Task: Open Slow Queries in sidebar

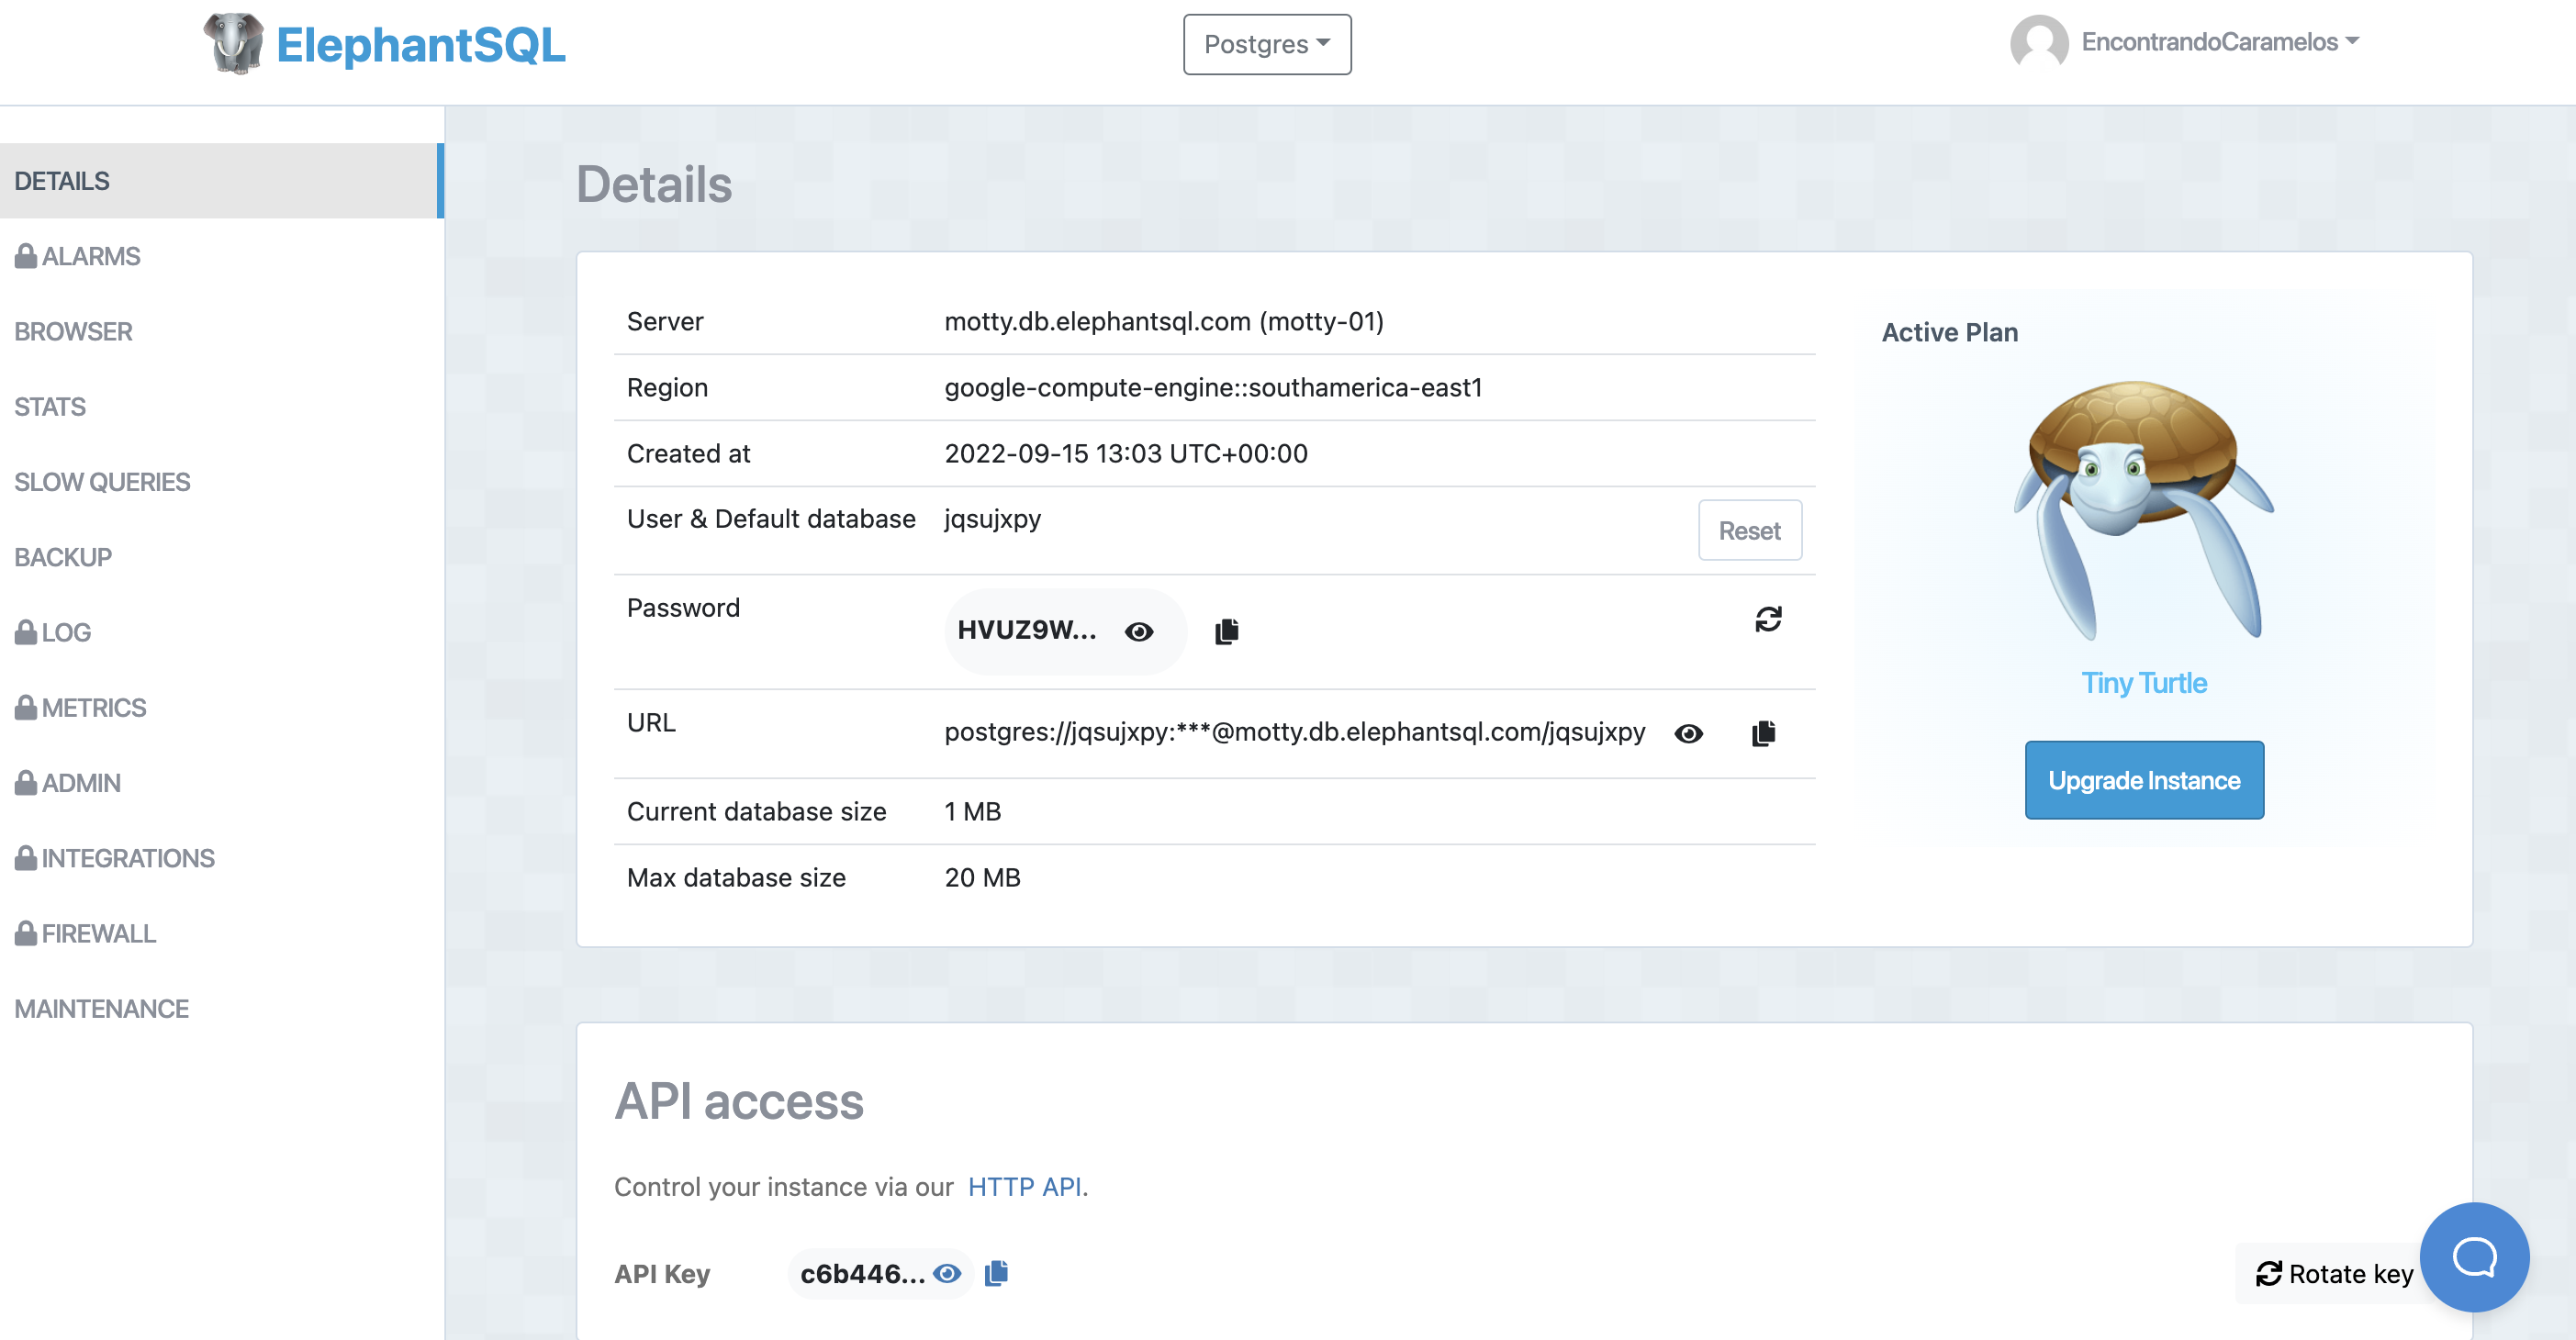Action: point(102,482)
